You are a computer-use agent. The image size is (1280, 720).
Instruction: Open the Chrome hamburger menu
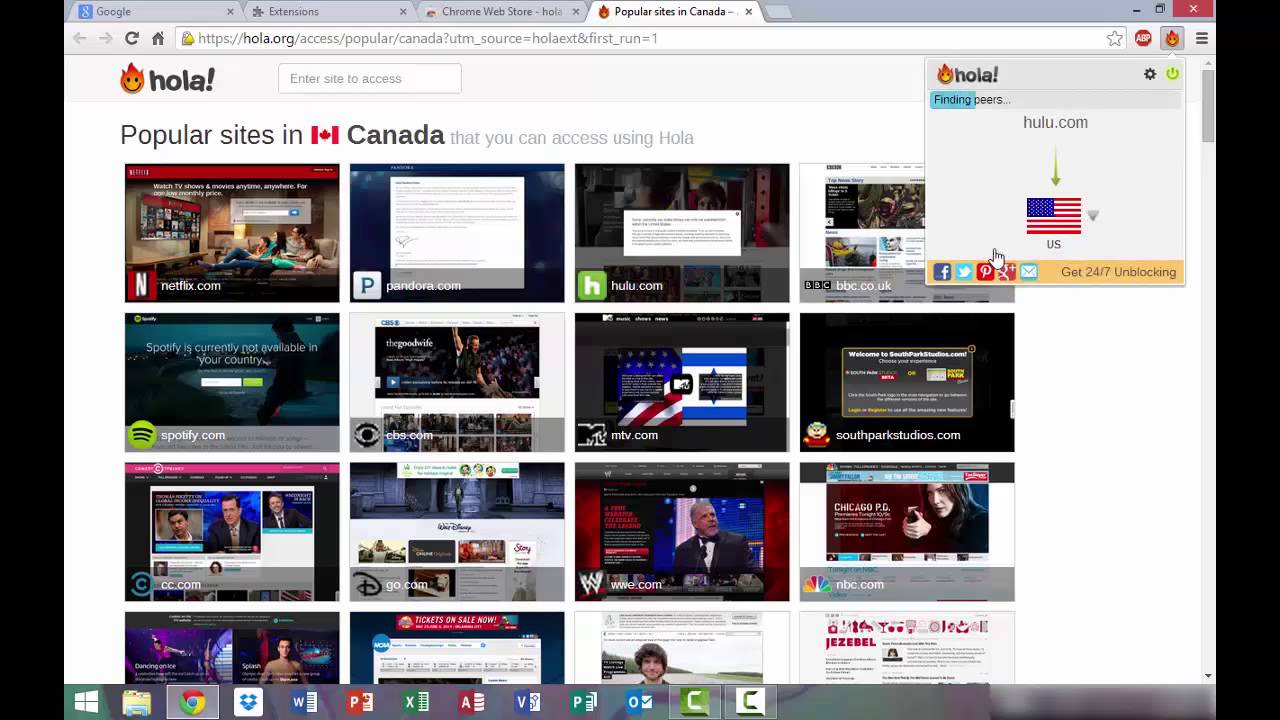pos(1202,38)
